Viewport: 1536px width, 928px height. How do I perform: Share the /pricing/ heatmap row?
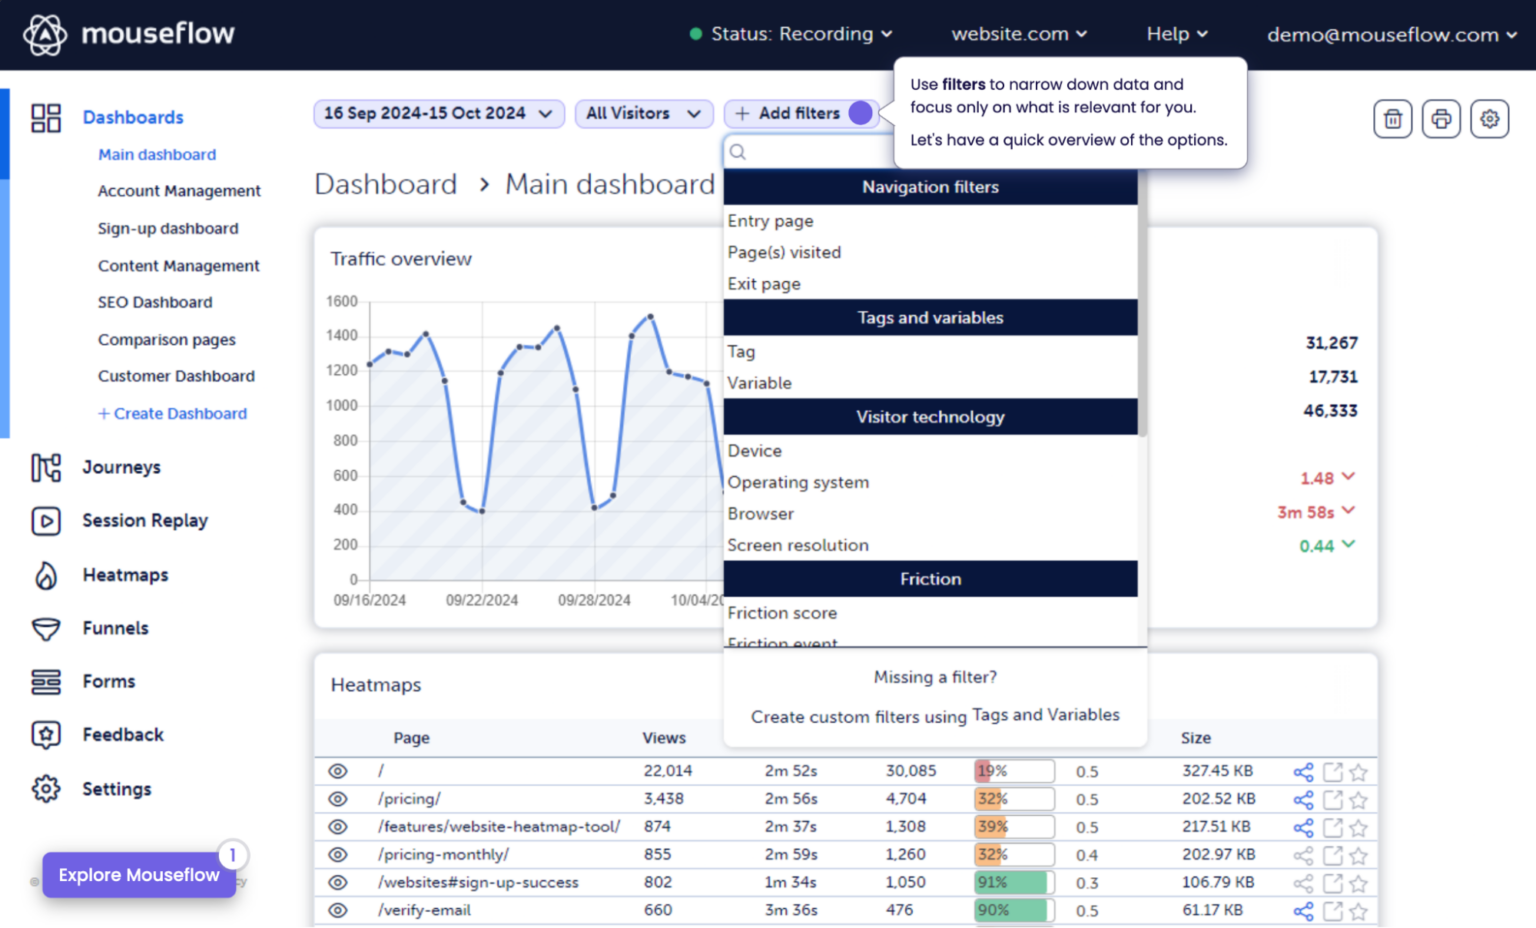coord(1303,800)
